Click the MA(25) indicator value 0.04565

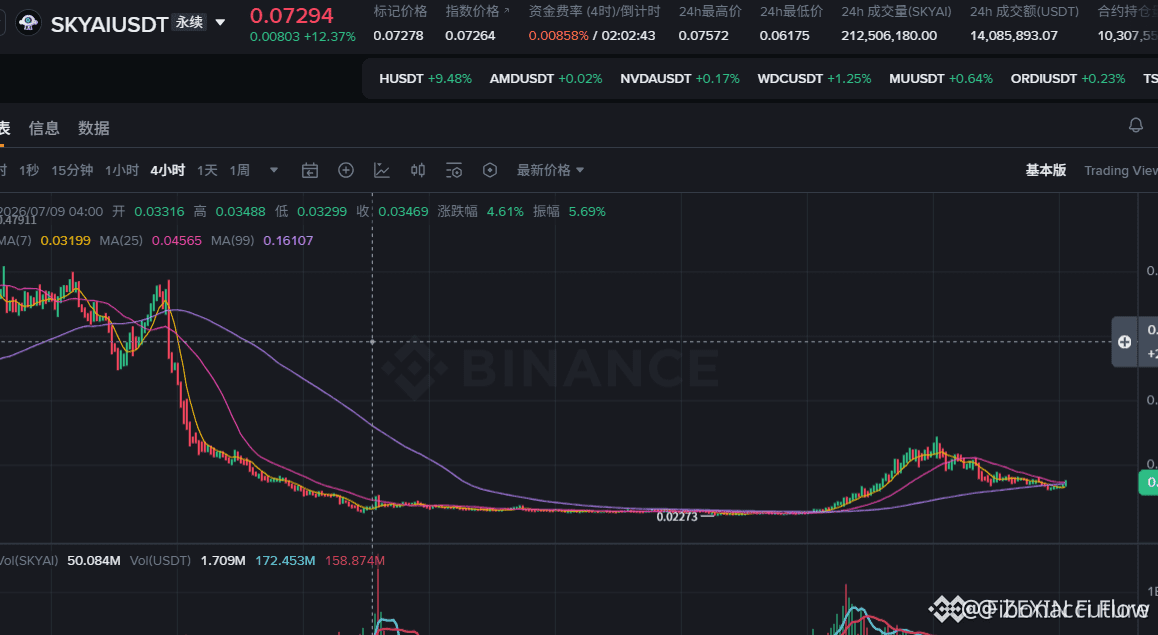pos(177,241)
